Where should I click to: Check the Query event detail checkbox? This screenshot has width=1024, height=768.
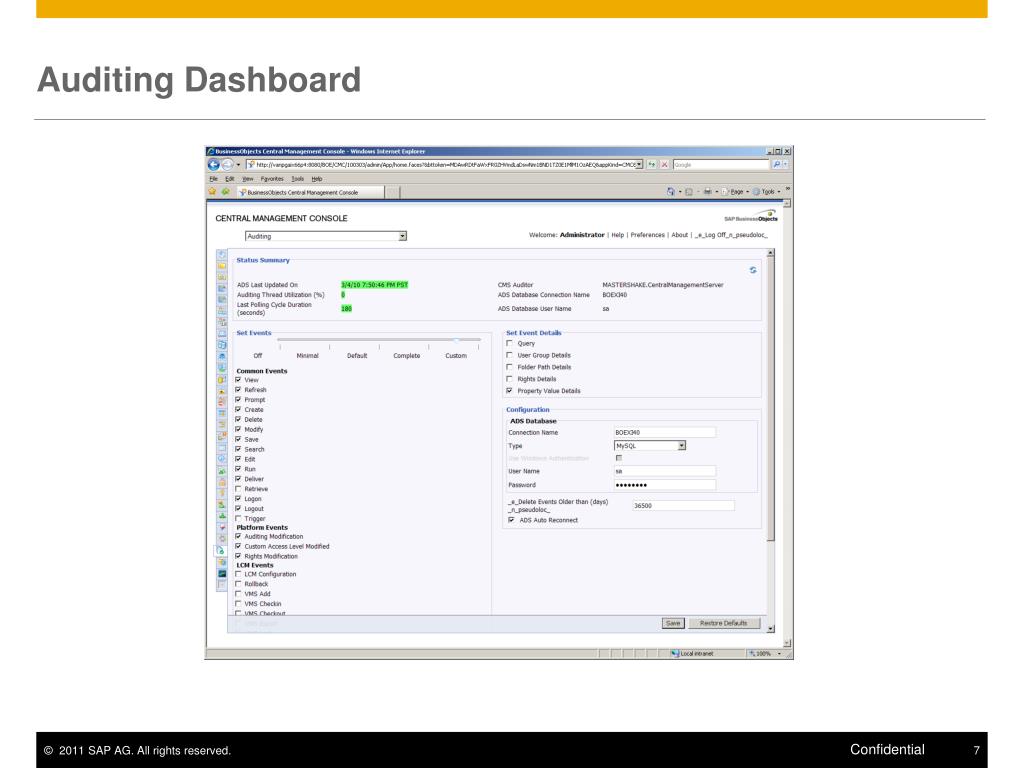coord(509,343)
